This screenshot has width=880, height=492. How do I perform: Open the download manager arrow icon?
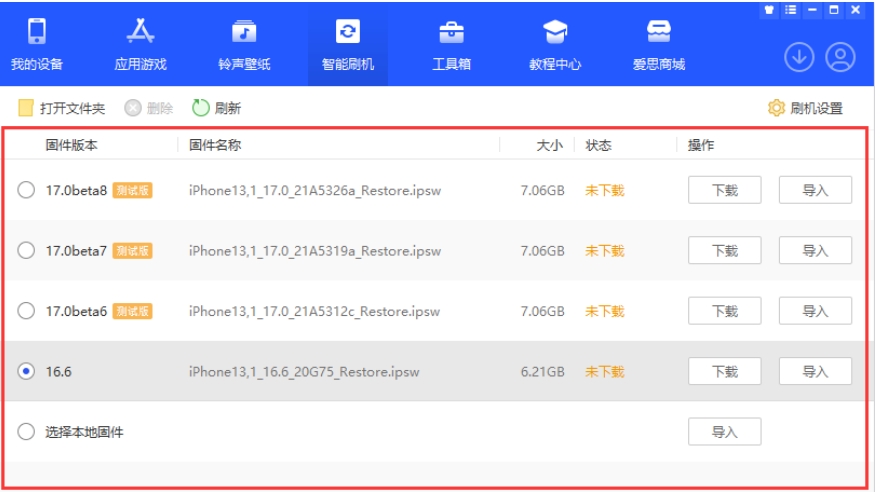(799, 58)
